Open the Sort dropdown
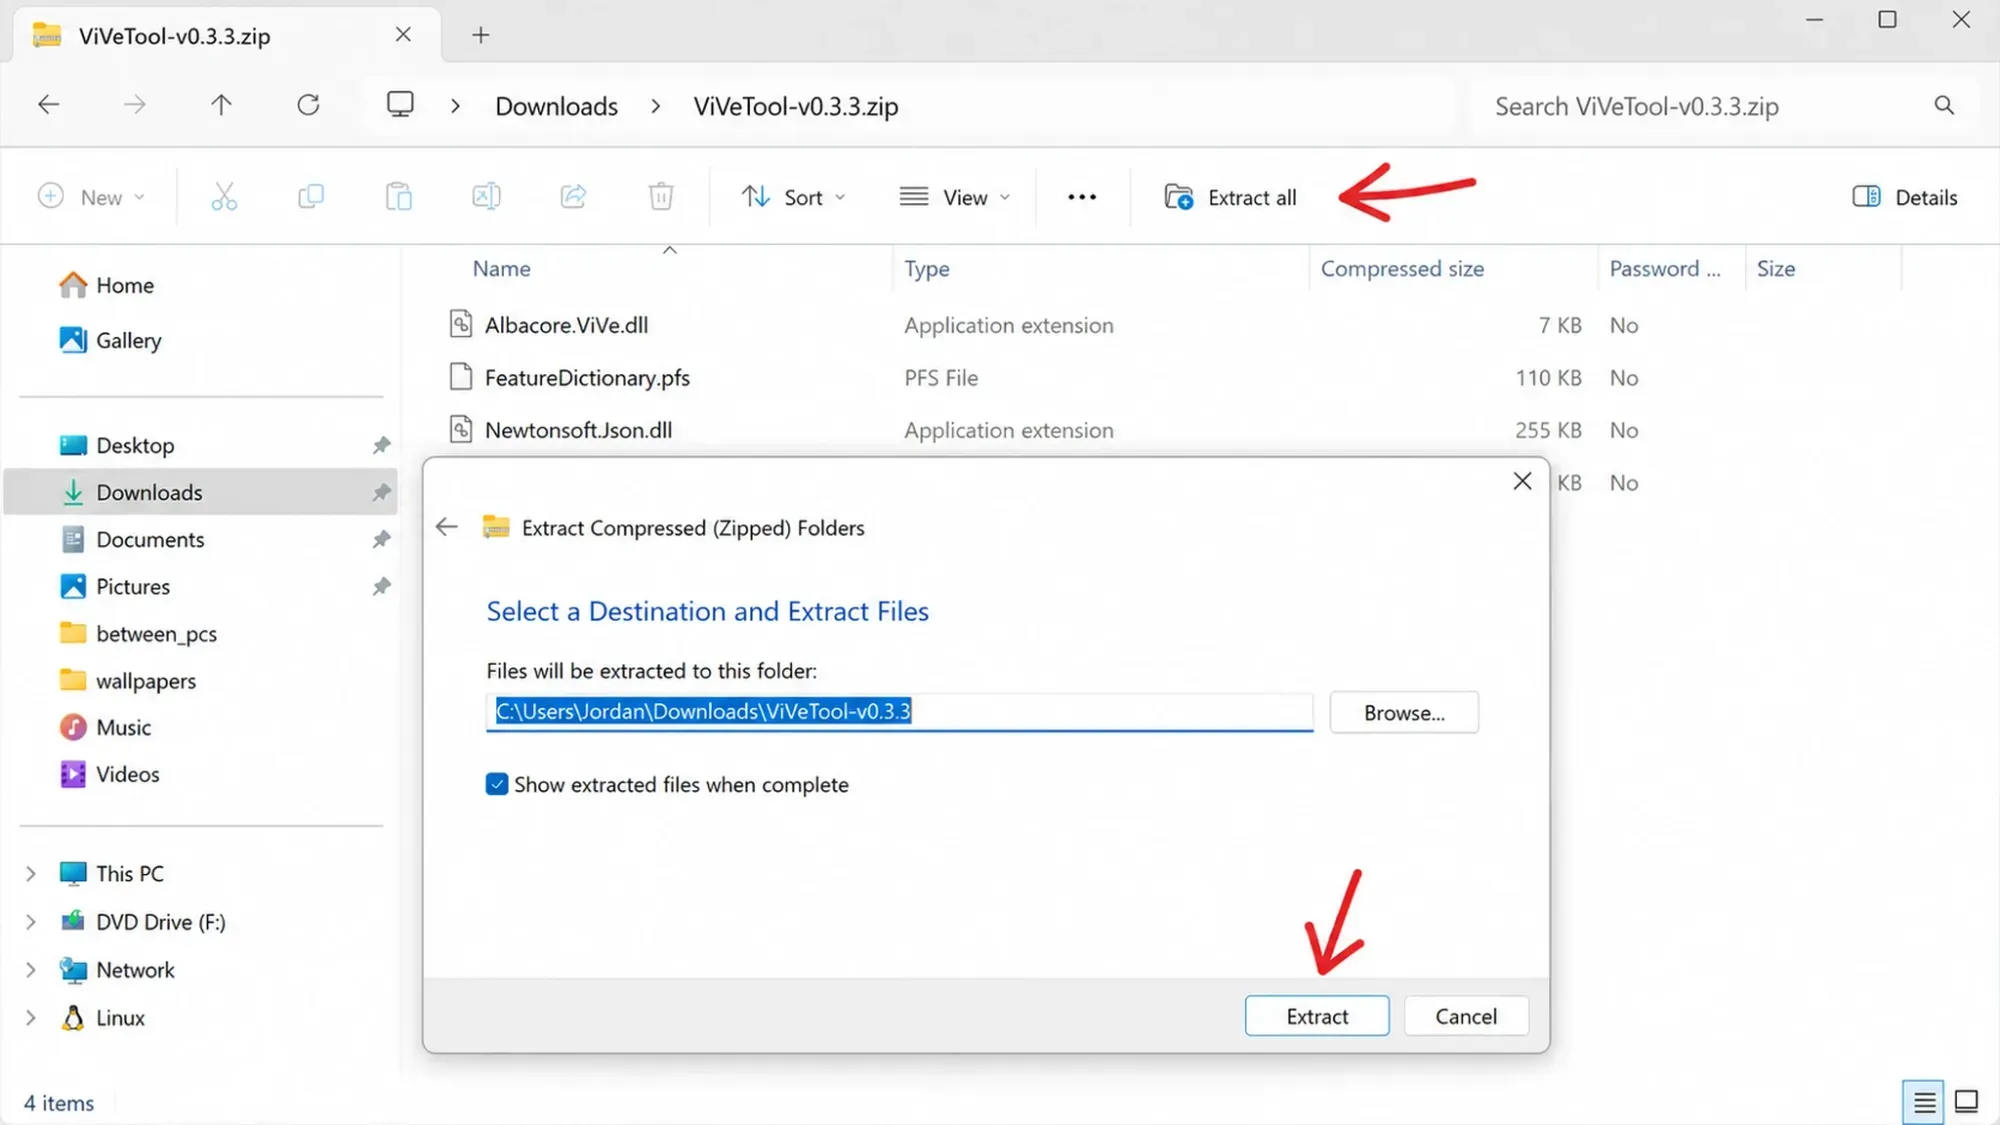 [794, 197]
